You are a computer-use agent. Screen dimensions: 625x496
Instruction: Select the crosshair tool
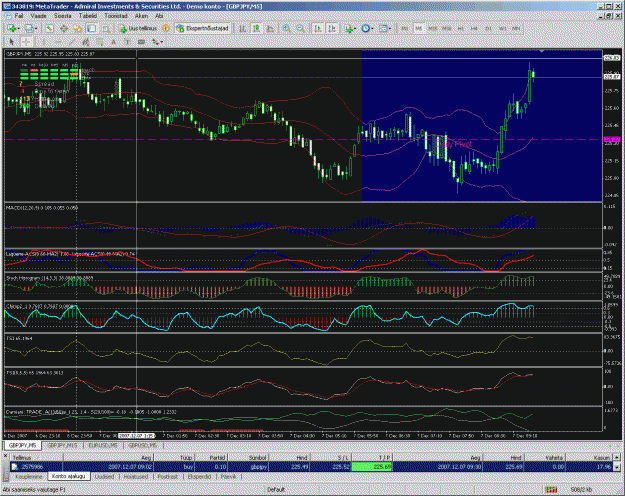[26, 41]
